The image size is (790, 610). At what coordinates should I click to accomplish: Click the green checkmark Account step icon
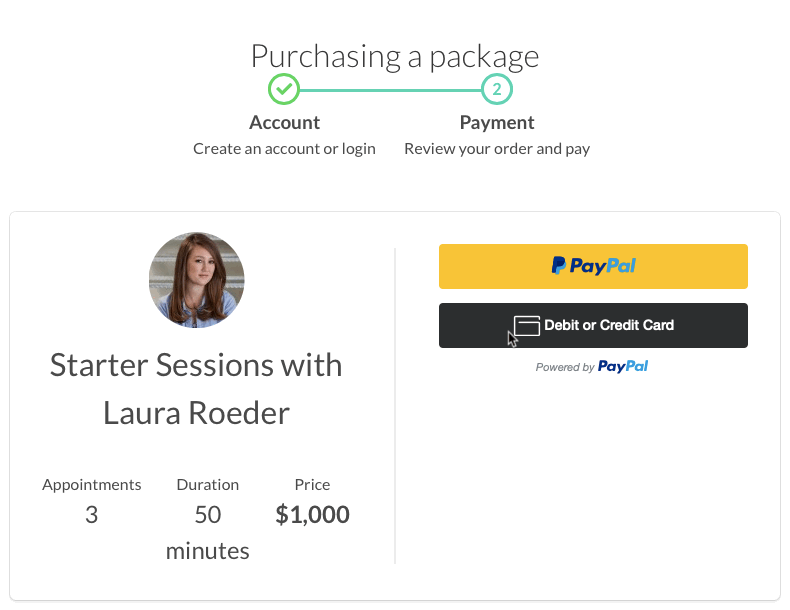pyautogui.click(x=284, y=90)
